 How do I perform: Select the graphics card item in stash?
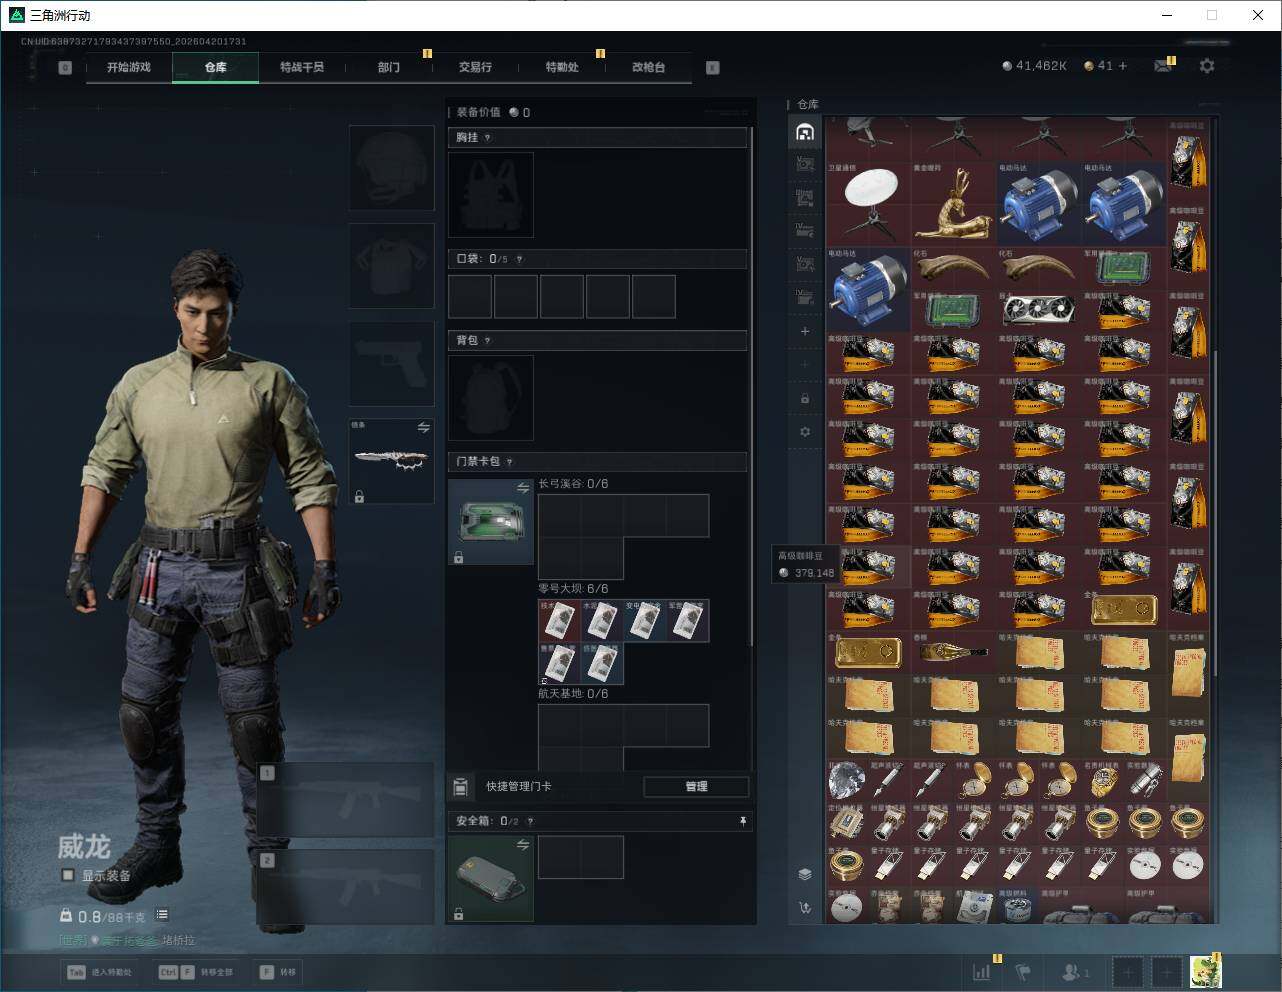[x=1038, y=310]
